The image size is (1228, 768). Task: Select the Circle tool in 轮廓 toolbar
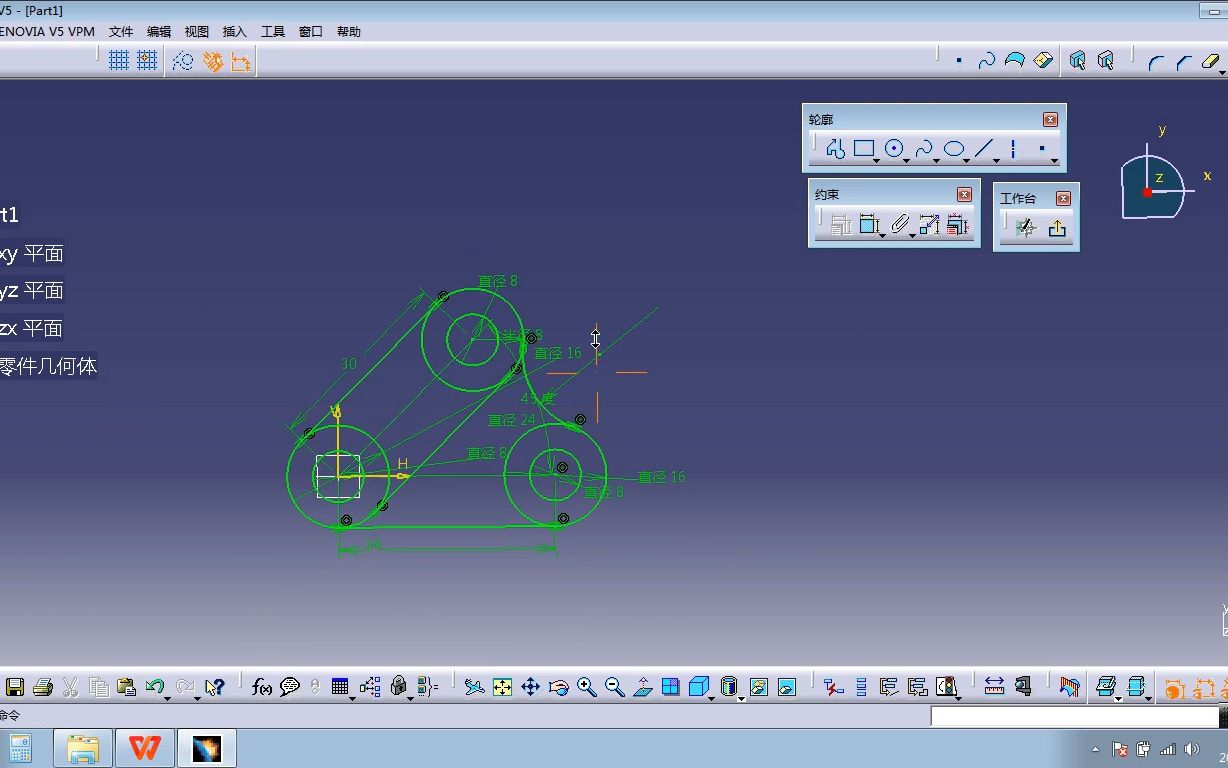coord(894,149)
